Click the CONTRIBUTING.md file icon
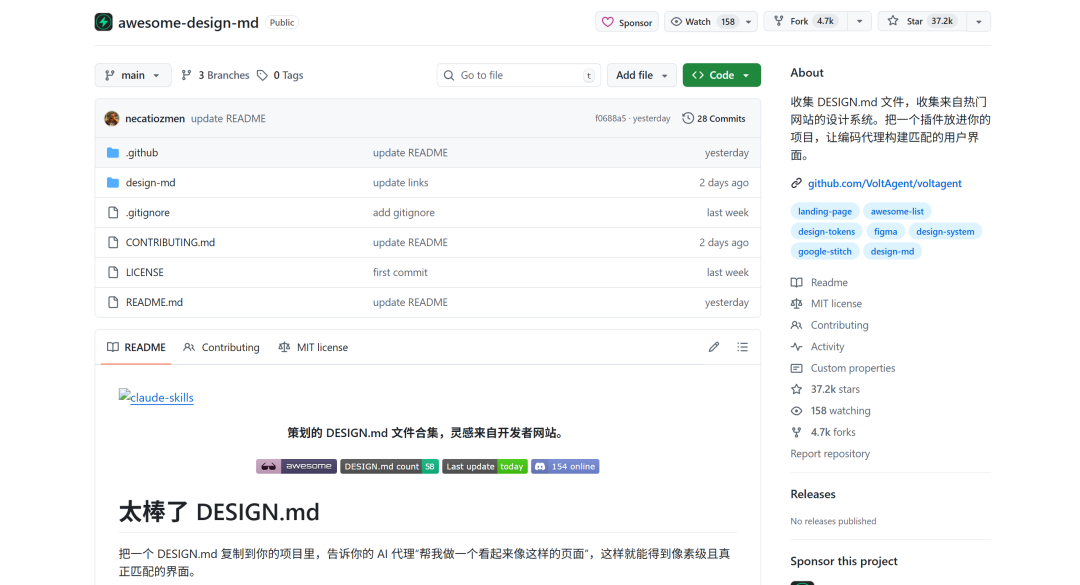The image size is (1080, 585). coord(113,243)
